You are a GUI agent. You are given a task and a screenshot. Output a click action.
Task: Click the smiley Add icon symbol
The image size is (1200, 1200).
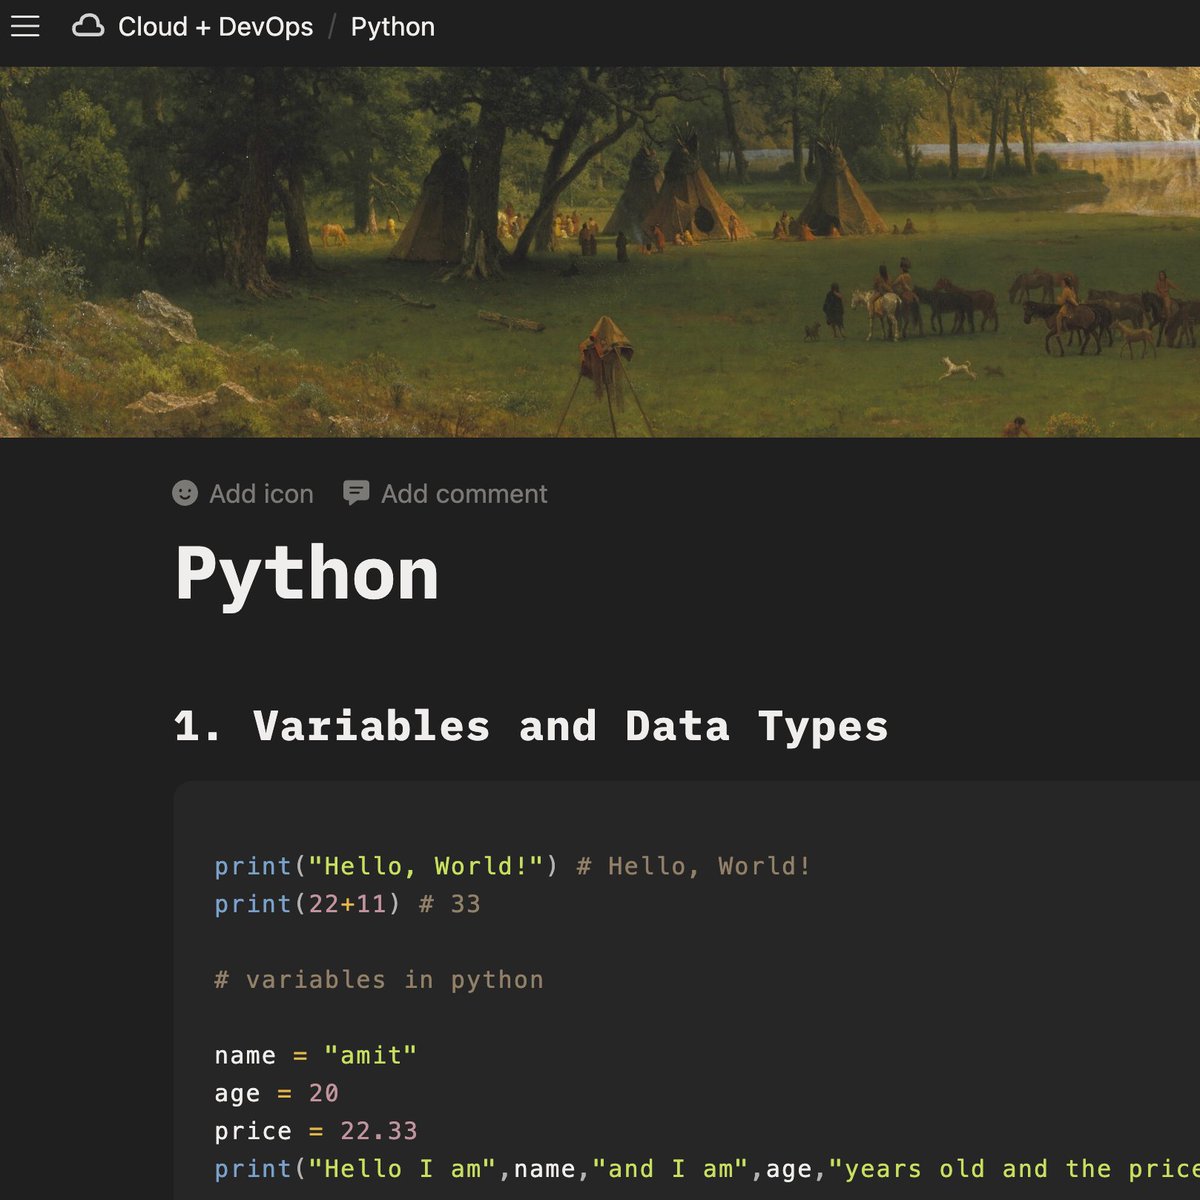(x=185, y=493)
